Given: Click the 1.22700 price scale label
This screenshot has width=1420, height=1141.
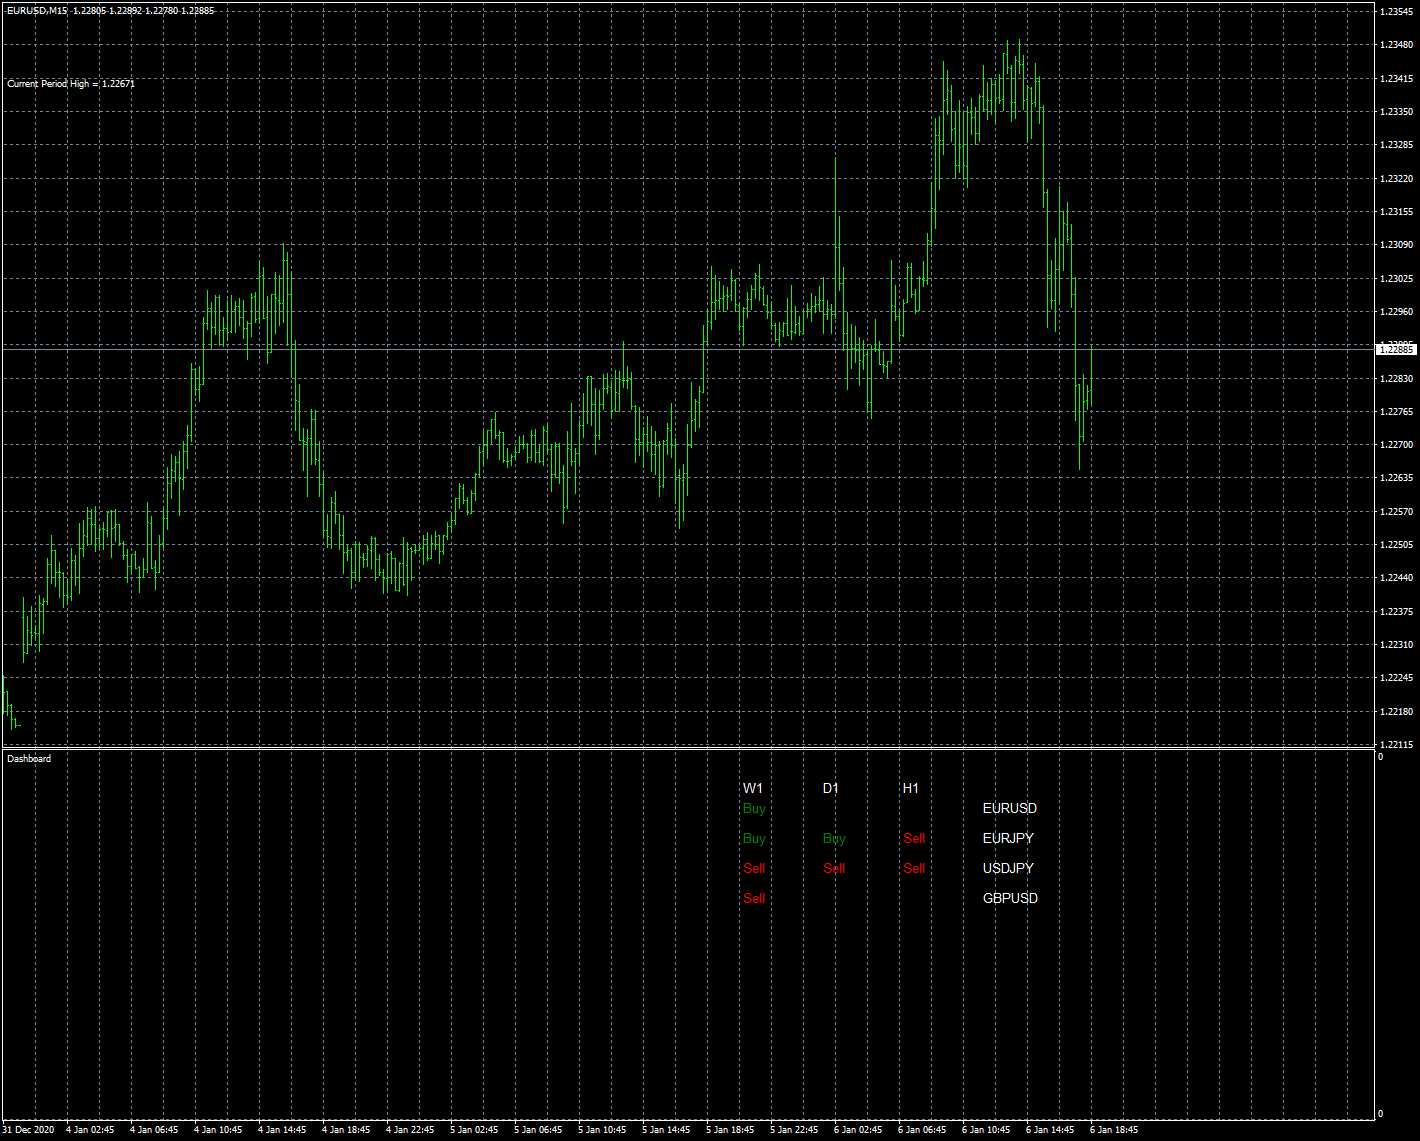Looking at the screenshot, I should 1397,445.
